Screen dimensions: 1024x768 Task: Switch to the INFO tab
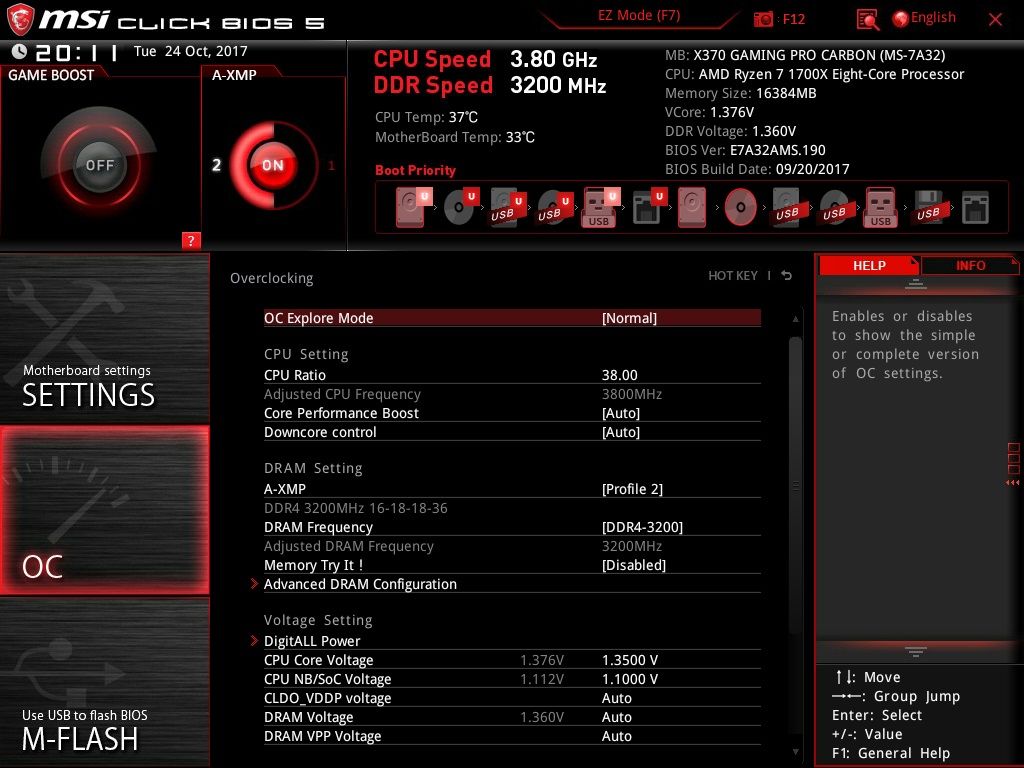970,265
